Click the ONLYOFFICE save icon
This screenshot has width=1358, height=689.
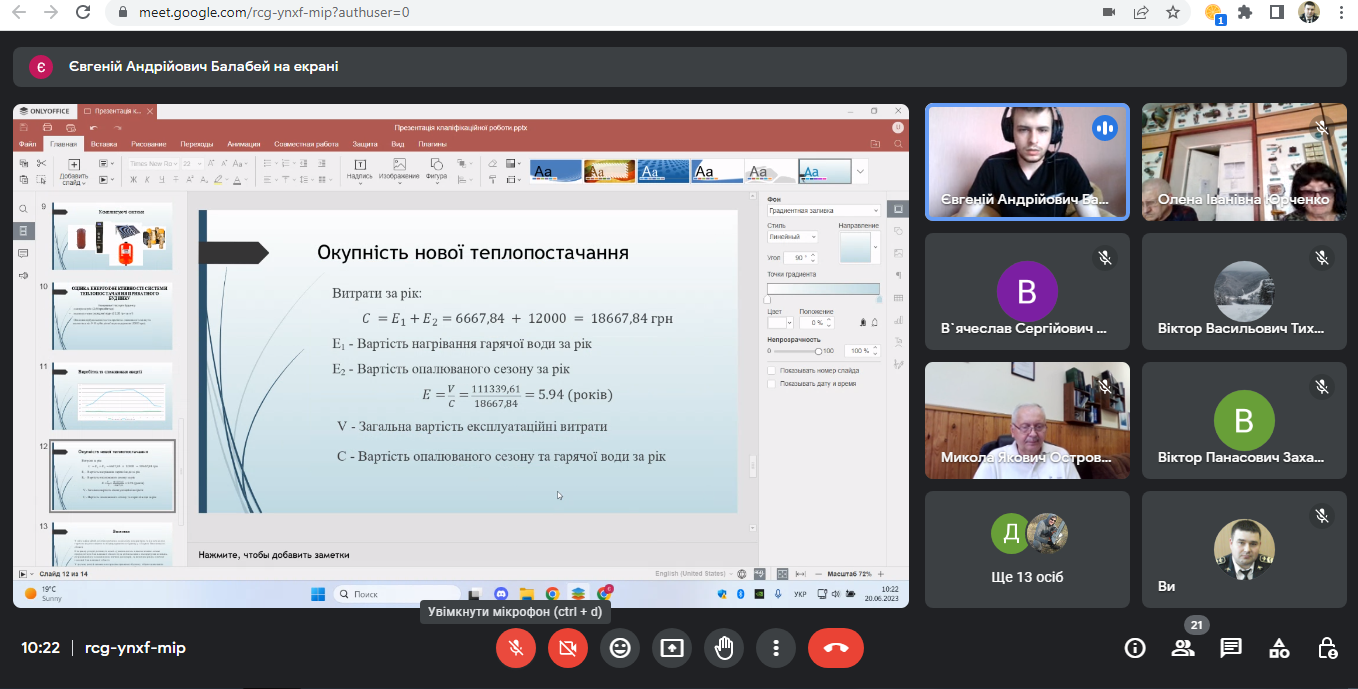pyautogui.click(x=24, y=128)
